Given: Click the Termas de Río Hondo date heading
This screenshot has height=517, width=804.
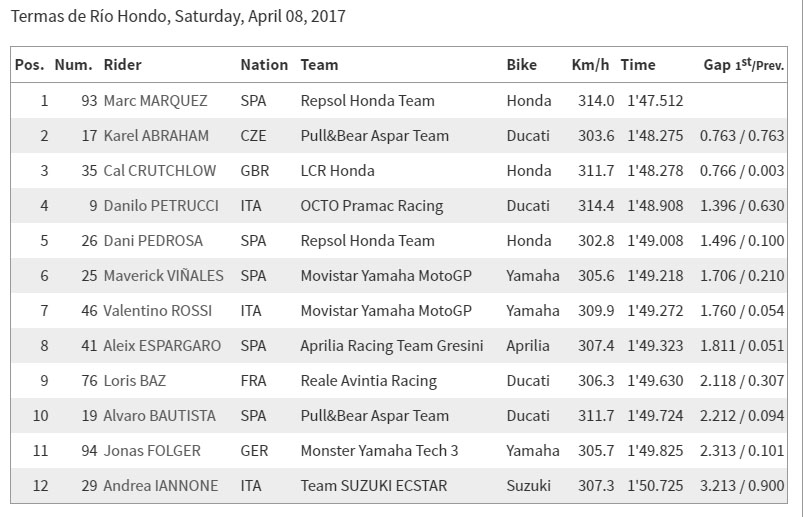Looking at the screenshot, I should coord(178,16).
